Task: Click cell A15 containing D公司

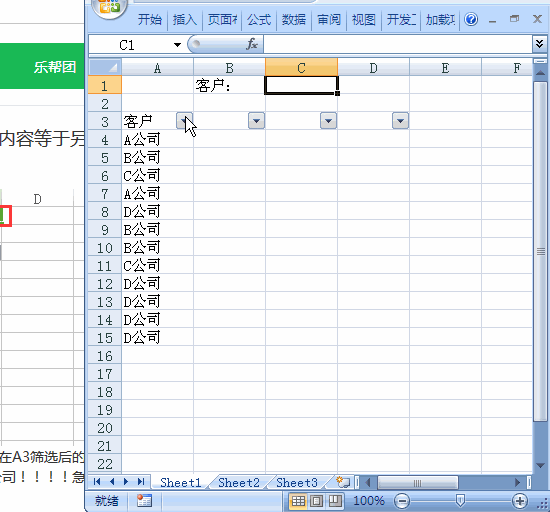Action: click(x=157, y=337)
